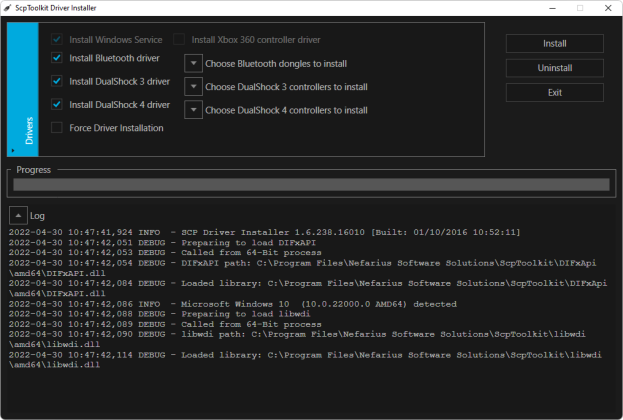Click log line 'Microsoft Windows 10 detected'
Screen dimensions: 623x420
[x=233, y=304]
